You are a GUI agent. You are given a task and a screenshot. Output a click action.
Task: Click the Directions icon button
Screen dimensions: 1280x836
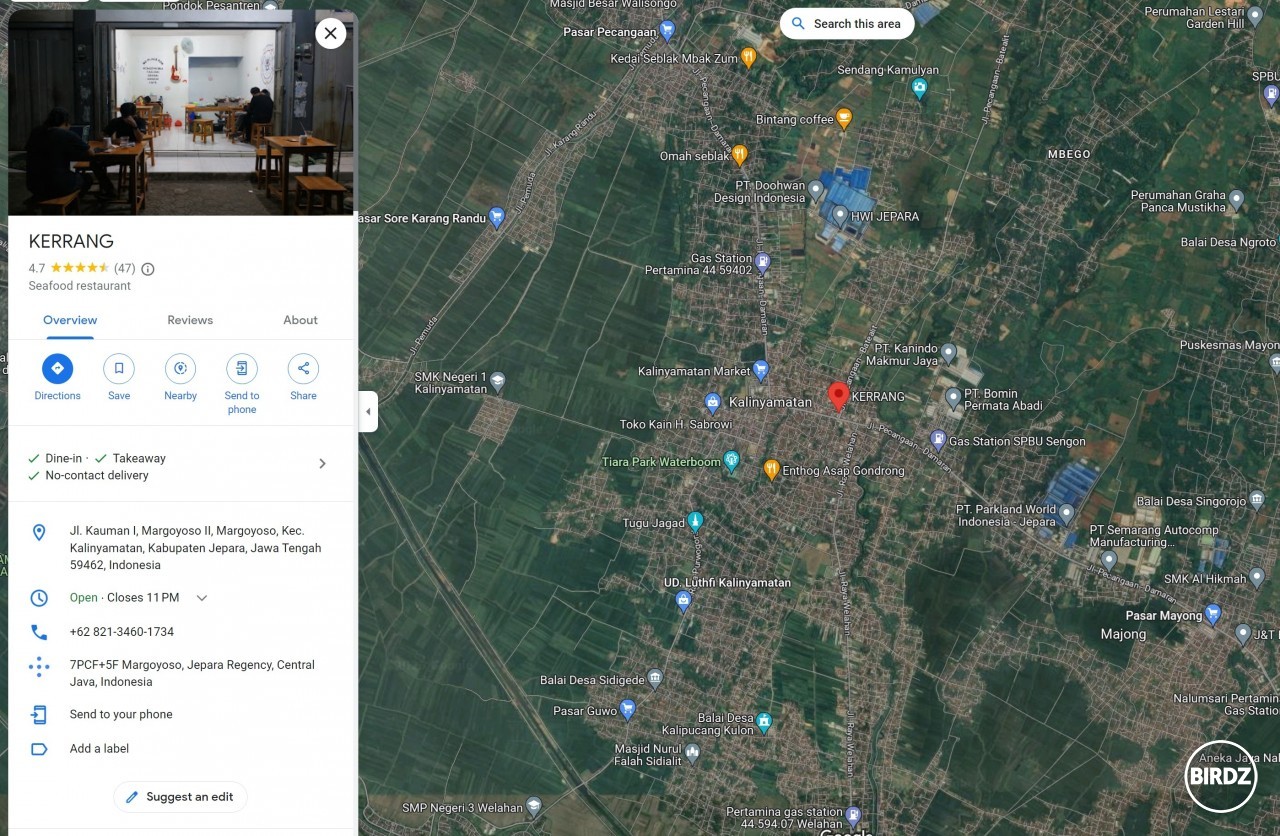[57, 368]
